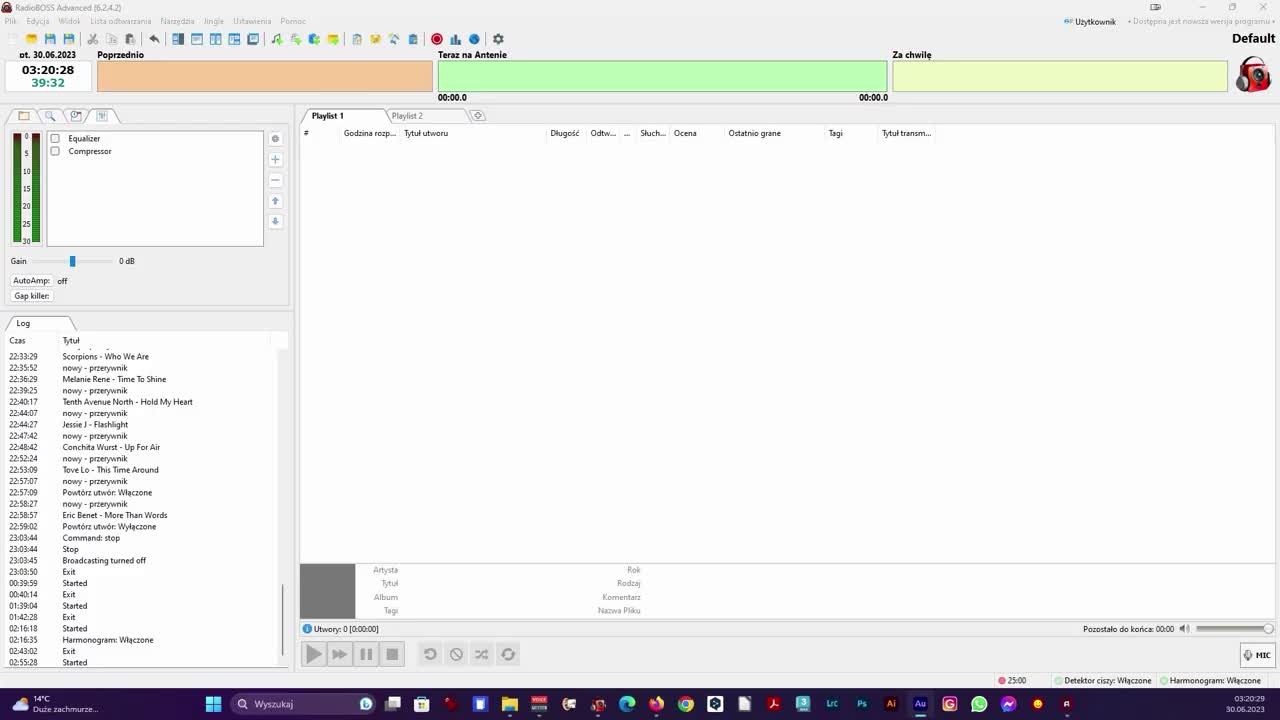
Task: Enable the Compressor checkbox
Action: coord(55,151)
